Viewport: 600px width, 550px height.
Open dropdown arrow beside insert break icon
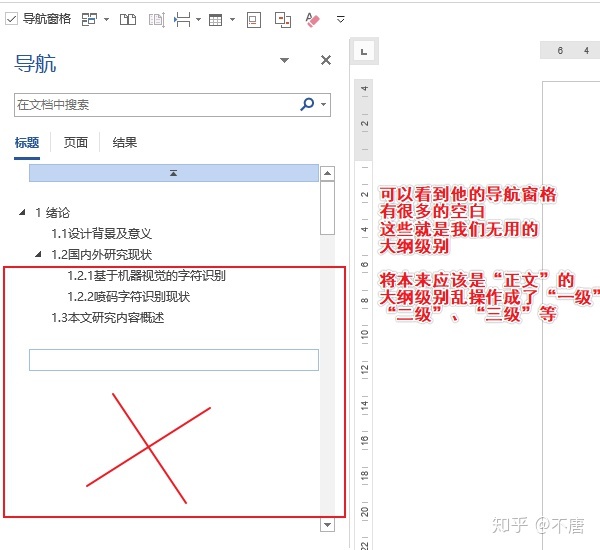(198, 19)
